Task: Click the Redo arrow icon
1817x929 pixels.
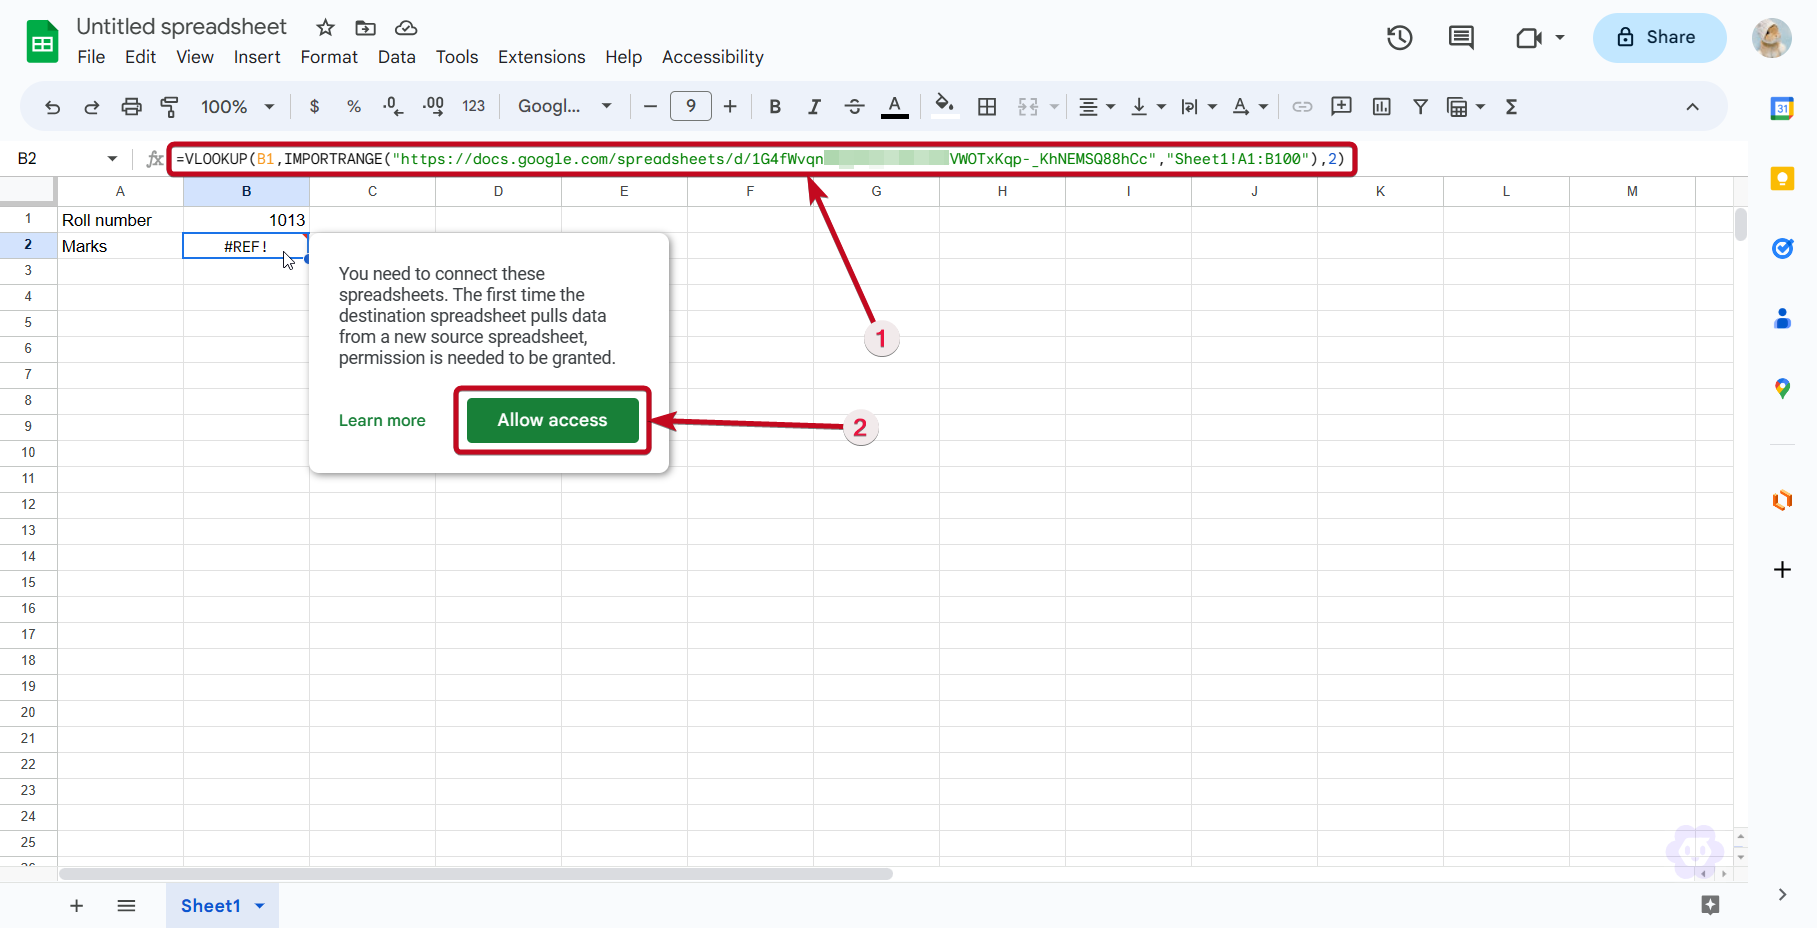Action: click(x=92, y=107)
